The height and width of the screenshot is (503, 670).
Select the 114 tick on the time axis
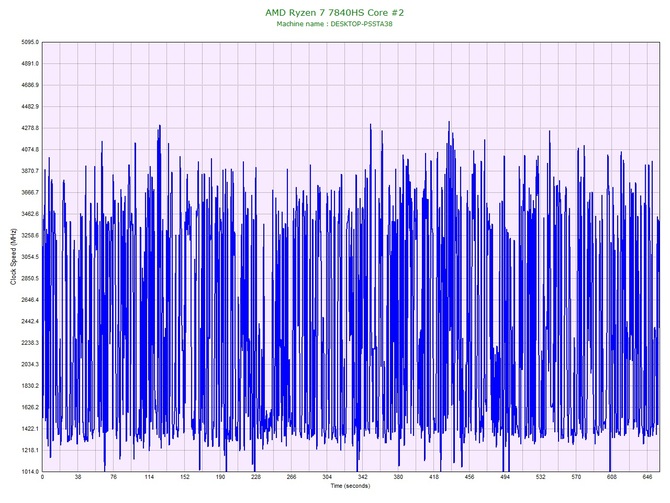(149, 477)
